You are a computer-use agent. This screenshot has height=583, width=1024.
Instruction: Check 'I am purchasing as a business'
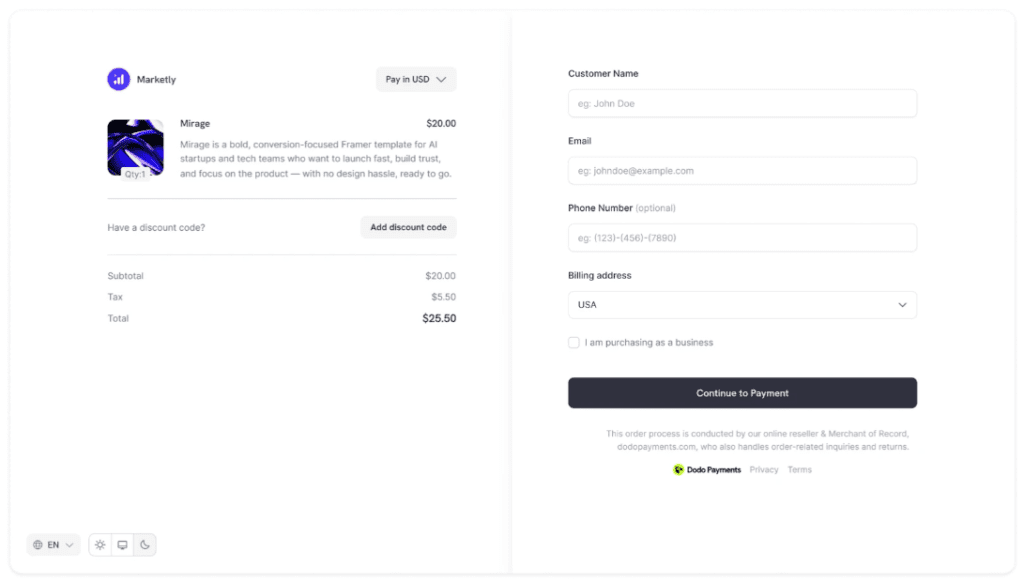point(574,343)
